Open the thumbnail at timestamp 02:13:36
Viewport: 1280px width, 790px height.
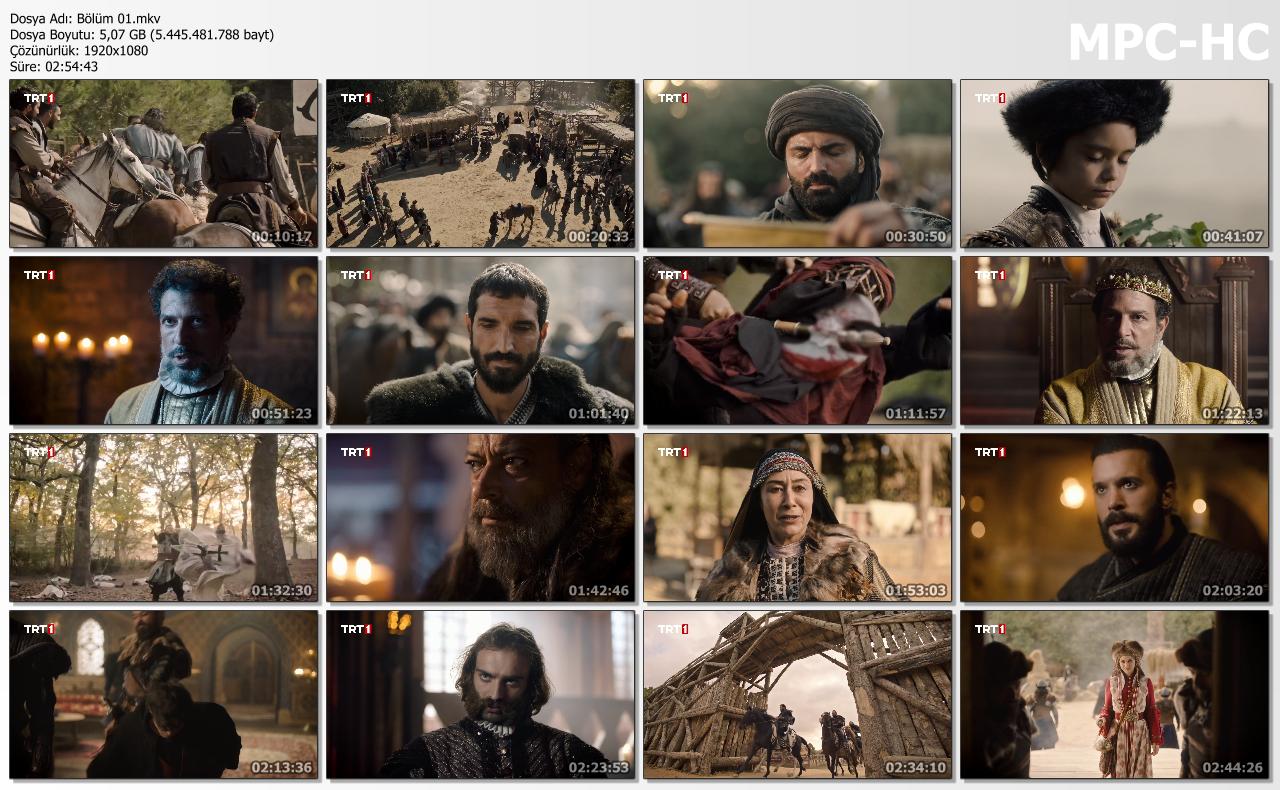coord(164,695)
